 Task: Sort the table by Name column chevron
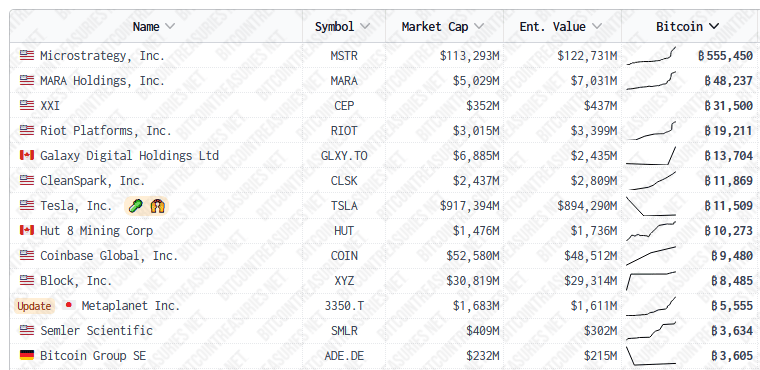coord(170,26)
